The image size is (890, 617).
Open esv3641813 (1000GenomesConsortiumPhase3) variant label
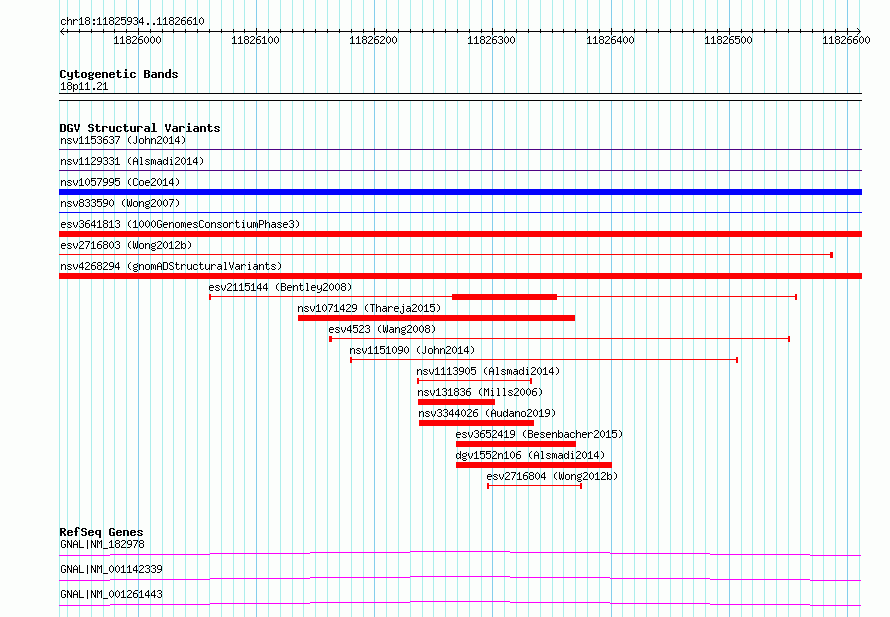click(x=180, y=224)
